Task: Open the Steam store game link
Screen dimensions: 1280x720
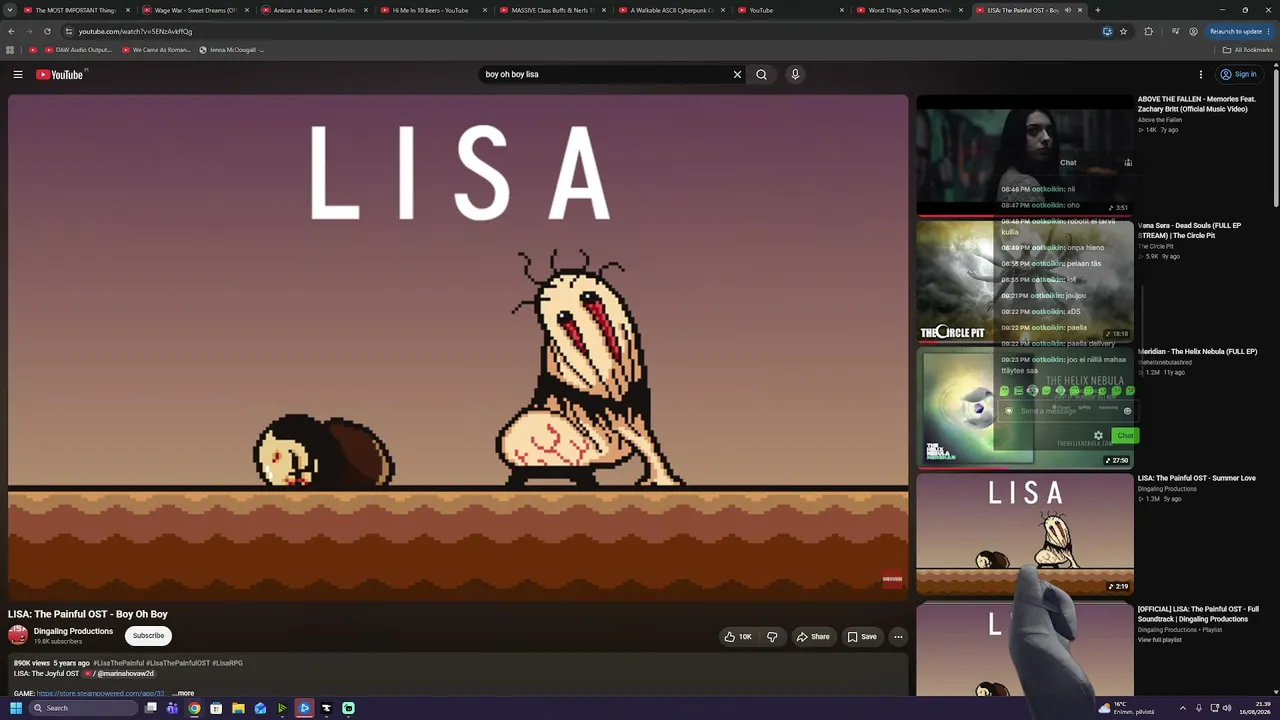Action: (x=101, y=693)
